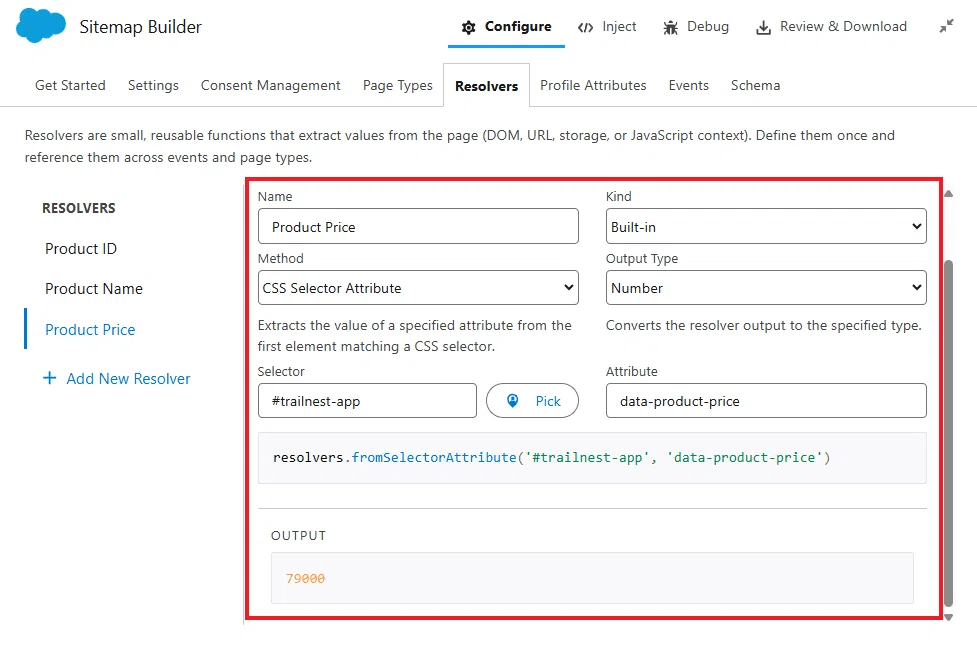The height and width of the screenshot is (658, 977).
Task: Click the Review & Download arrow icon
Action: tap(763, 27)
